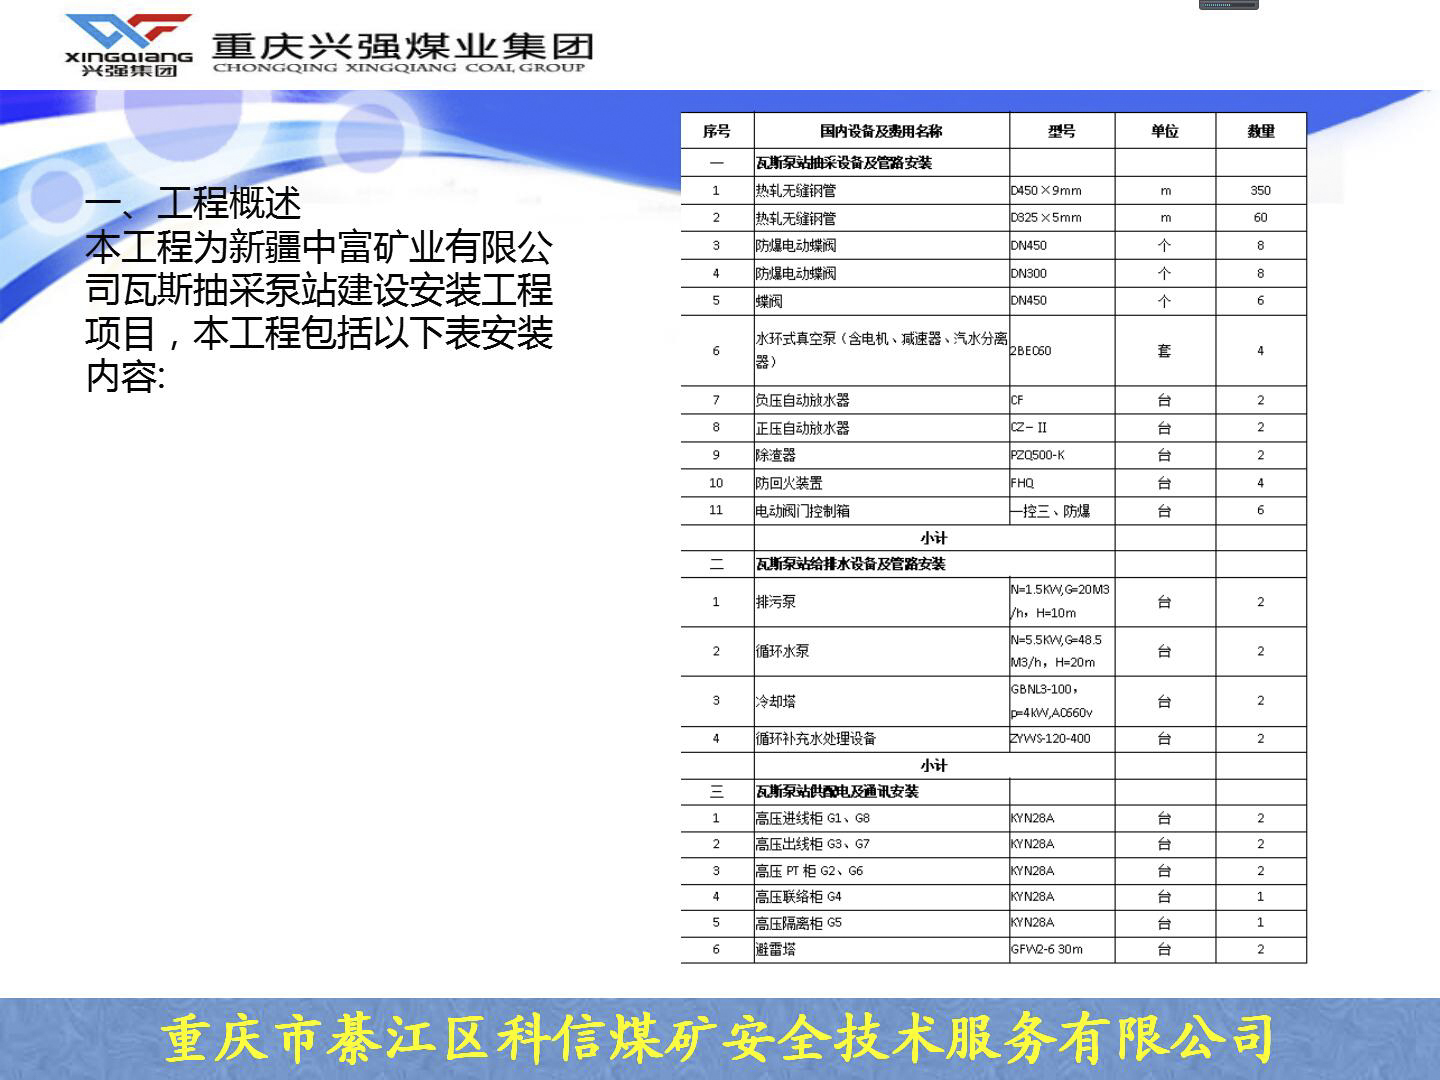
Task: Click the footer company name banner
Action: tap(718, 1038)
